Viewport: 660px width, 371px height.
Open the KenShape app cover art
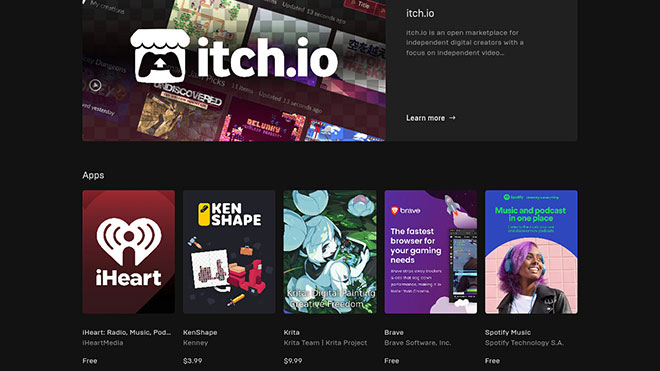pyautogui.click(x=229, y=252)
